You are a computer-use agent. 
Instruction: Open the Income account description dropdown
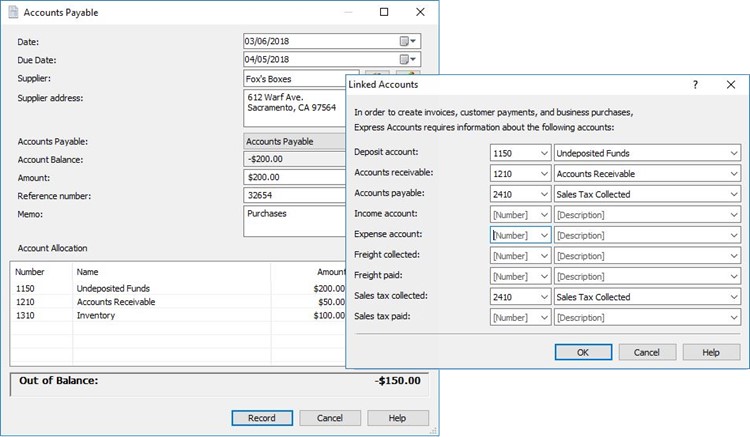(734, 214)
